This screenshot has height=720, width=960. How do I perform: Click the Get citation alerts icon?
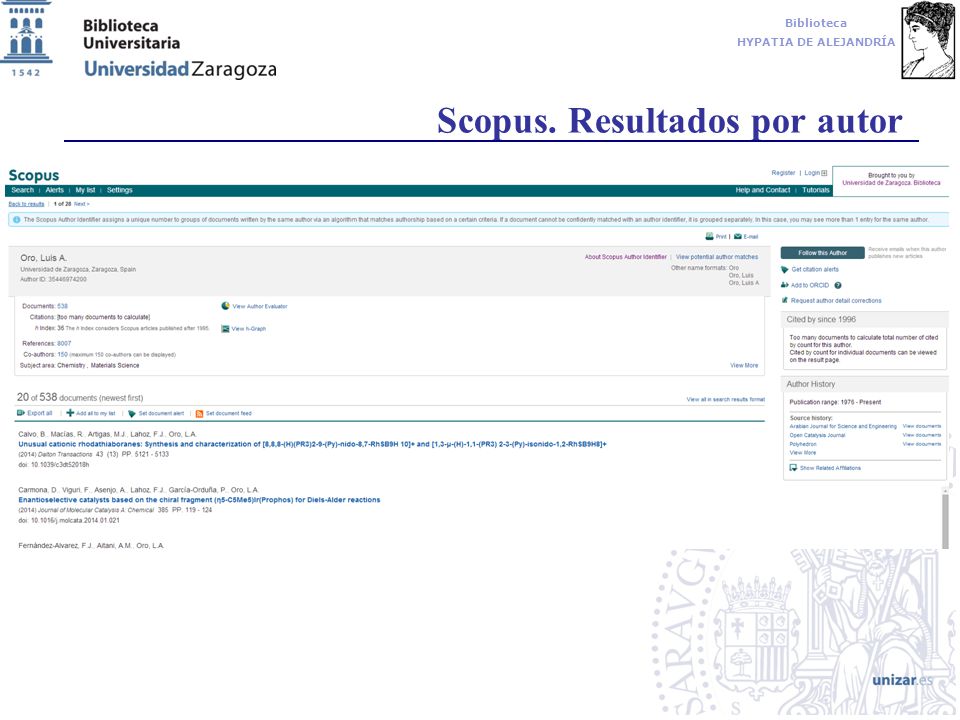pos(785,269)
